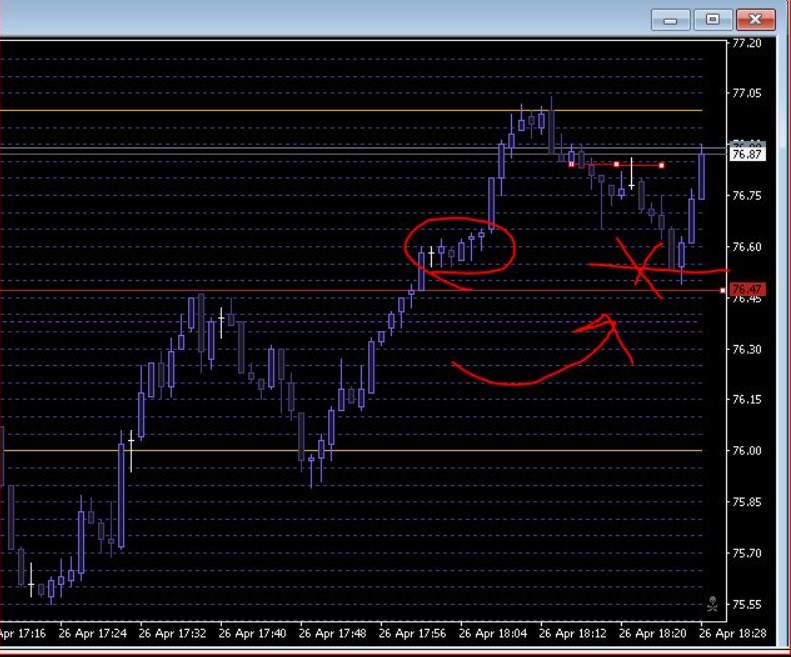791x657 pixels.
Task: Select the red 76.47 price level label
Action: click(747, 289)
